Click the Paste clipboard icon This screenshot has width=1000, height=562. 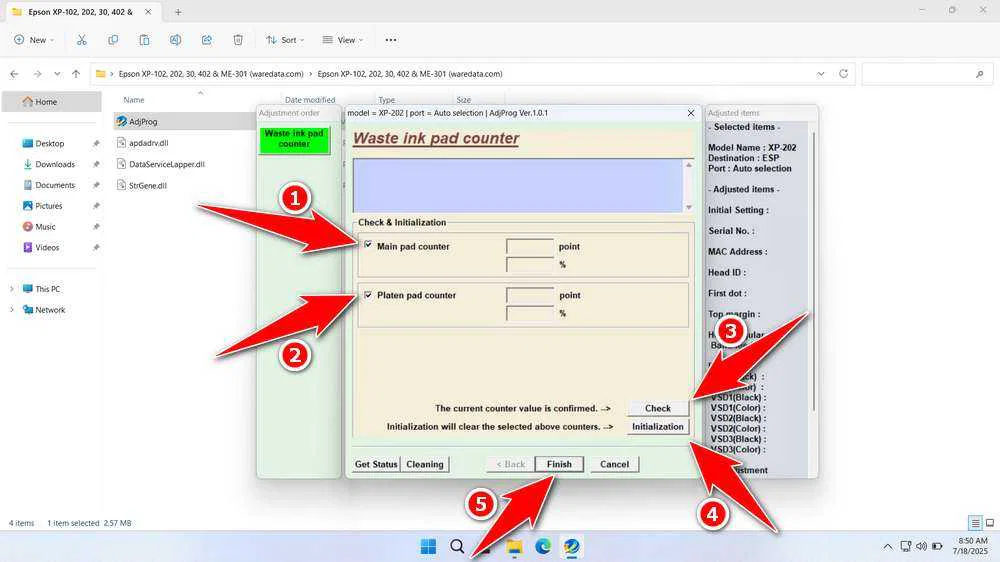click(x=144, y=40)
